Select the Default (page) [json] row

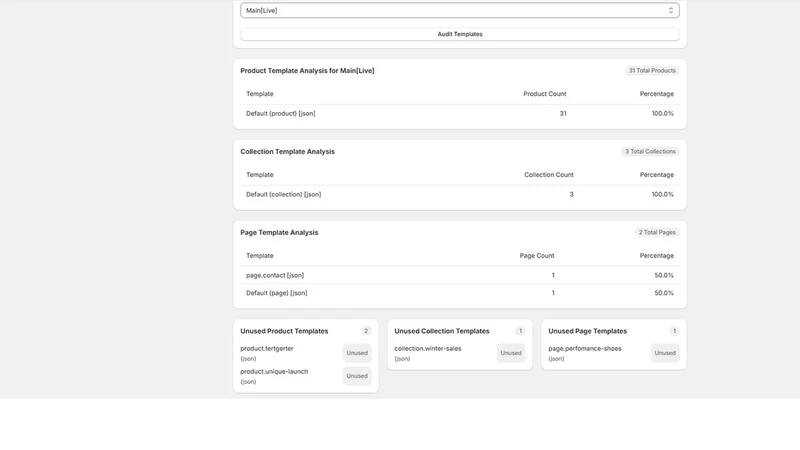(460, 293)
